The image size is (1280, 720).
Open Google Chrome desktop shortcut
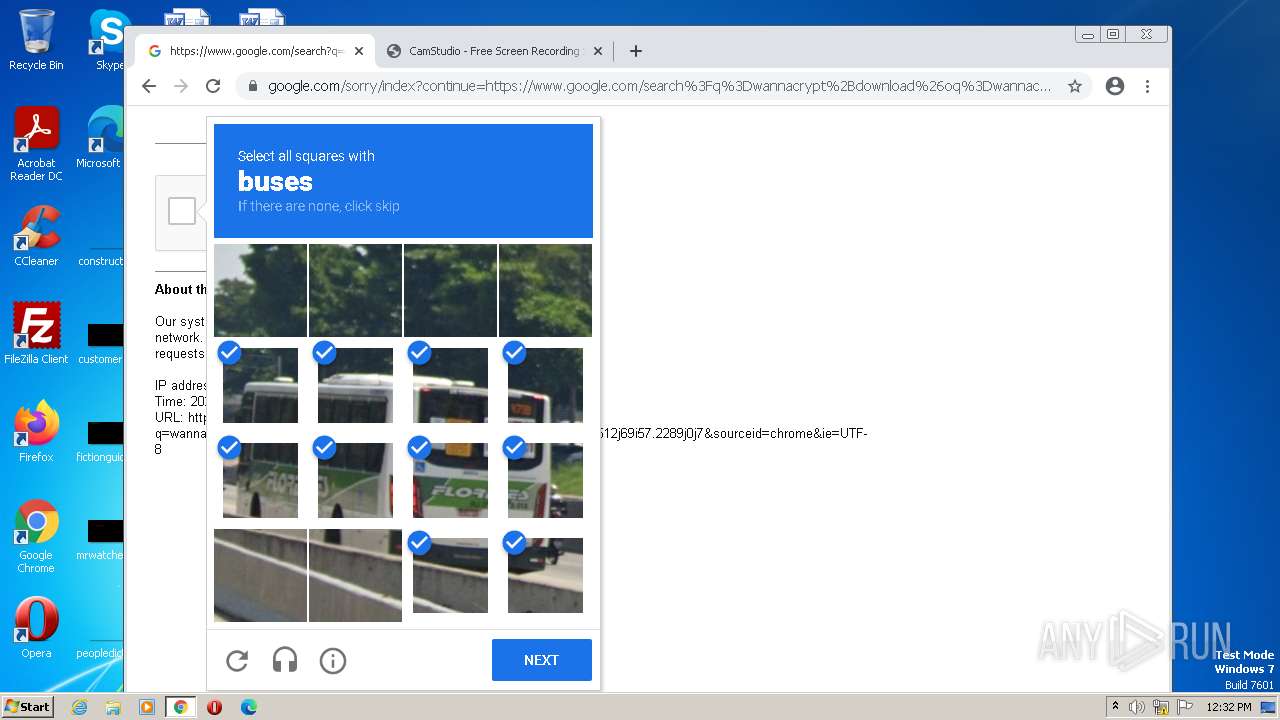pos(36,537)
